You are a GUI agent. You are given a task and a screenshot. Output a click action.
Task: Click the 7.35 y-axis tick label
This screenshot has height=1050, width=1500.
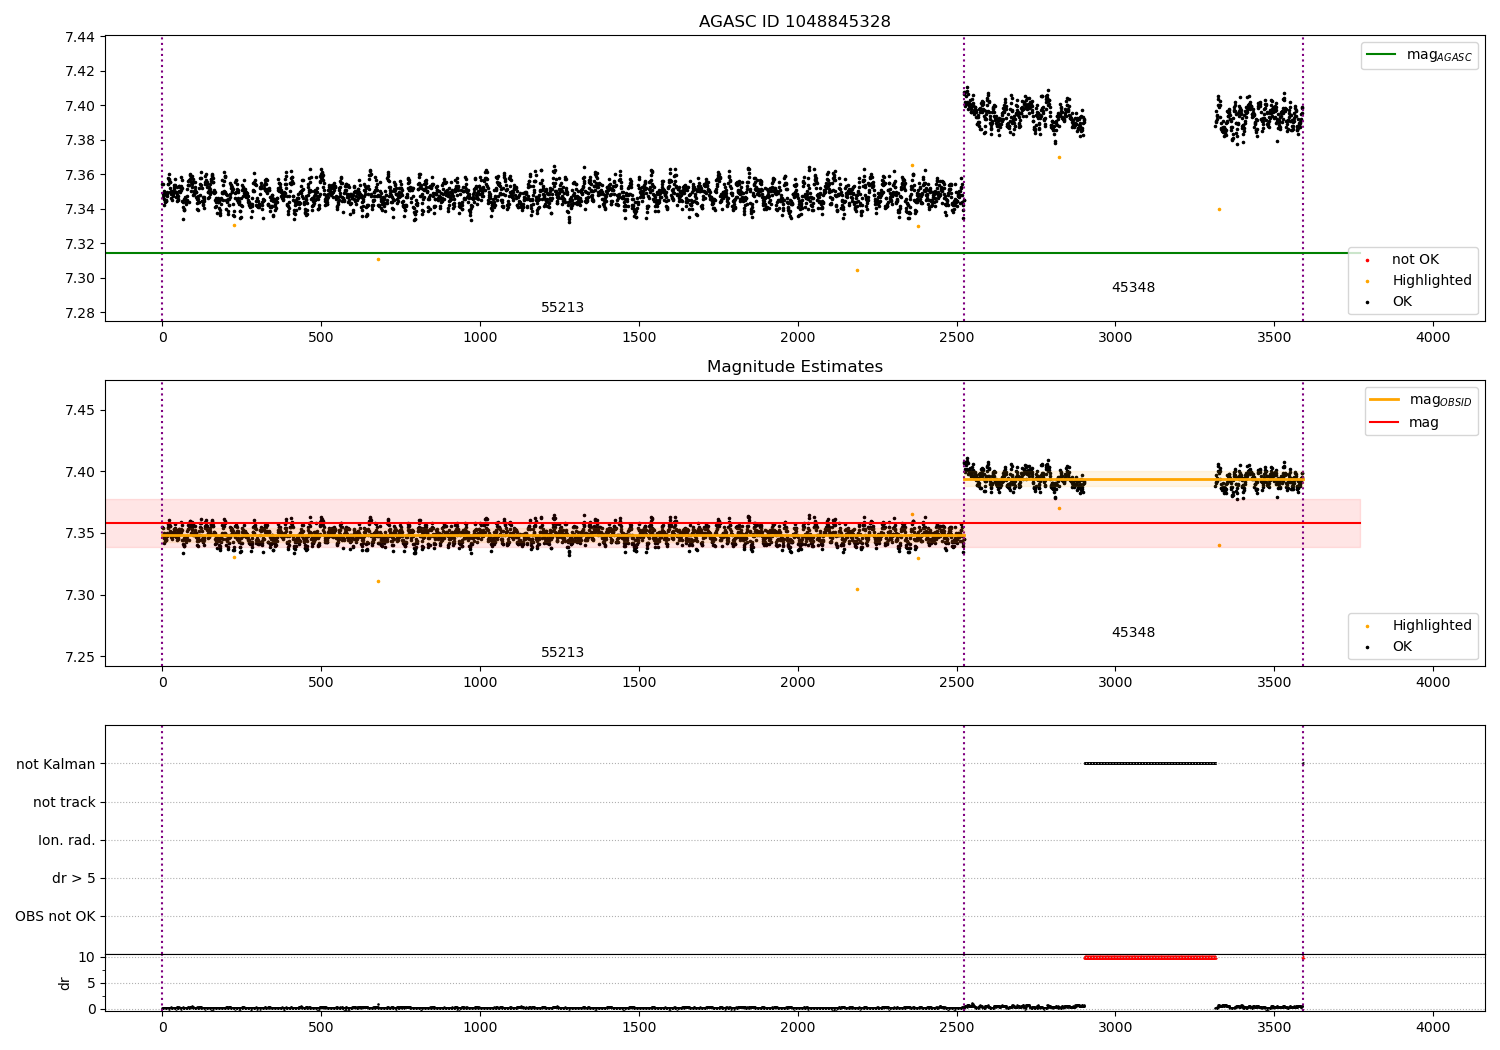click(x=80, y=533)
